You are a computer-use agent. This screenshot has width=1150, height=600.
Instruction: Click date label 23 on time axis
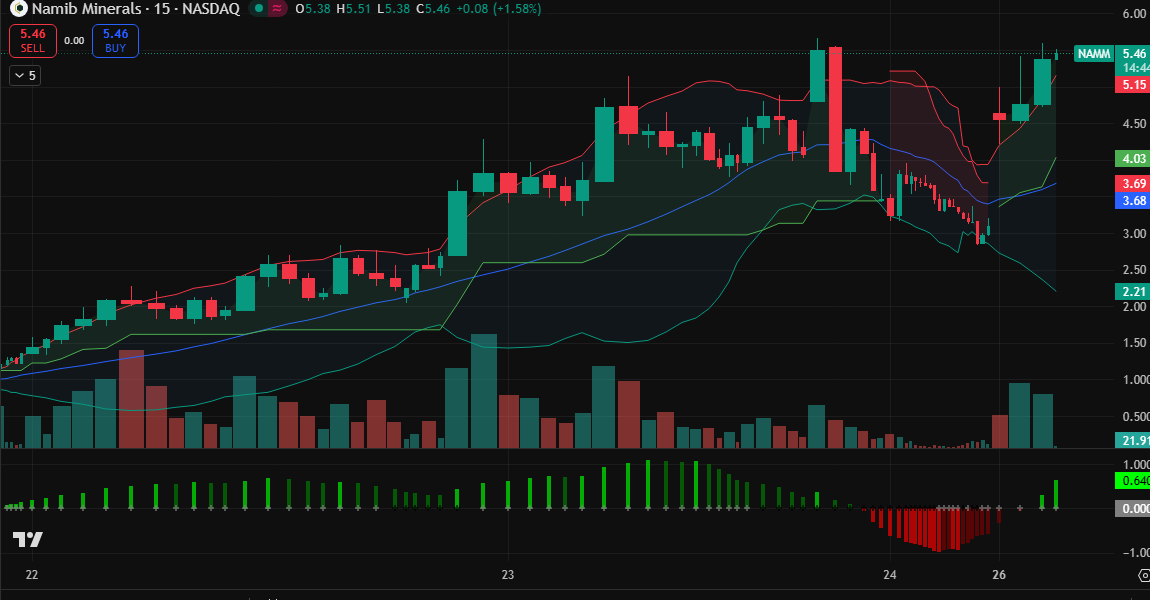pos(508,574)
